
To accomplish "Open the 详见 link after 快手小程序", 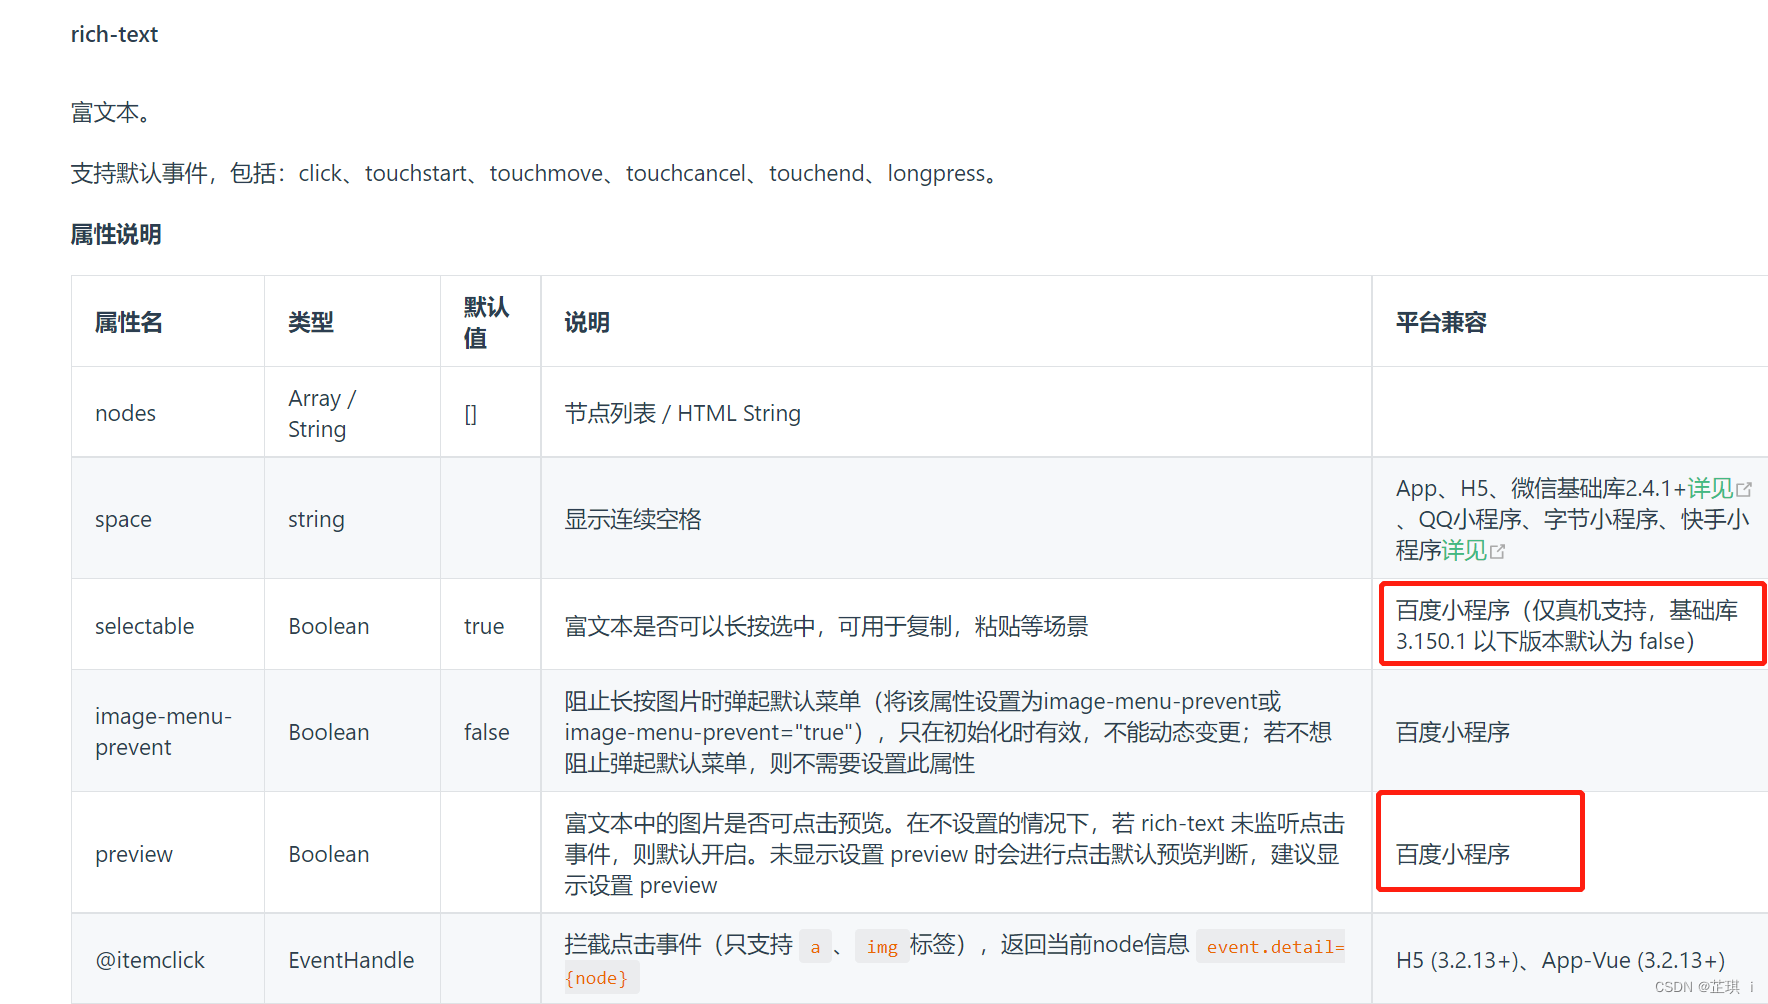I will point(1464,550).
